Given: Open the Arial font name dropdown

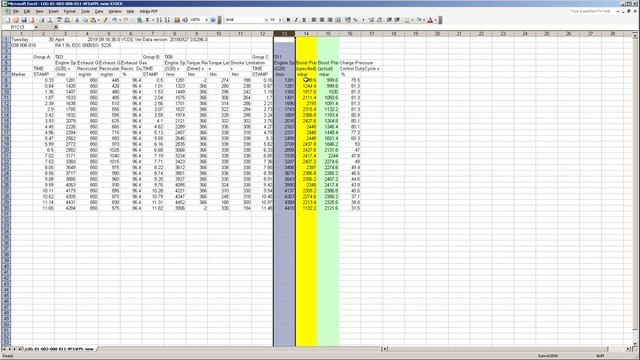Looking at the screenshot, I should click(x=266, y=20).
